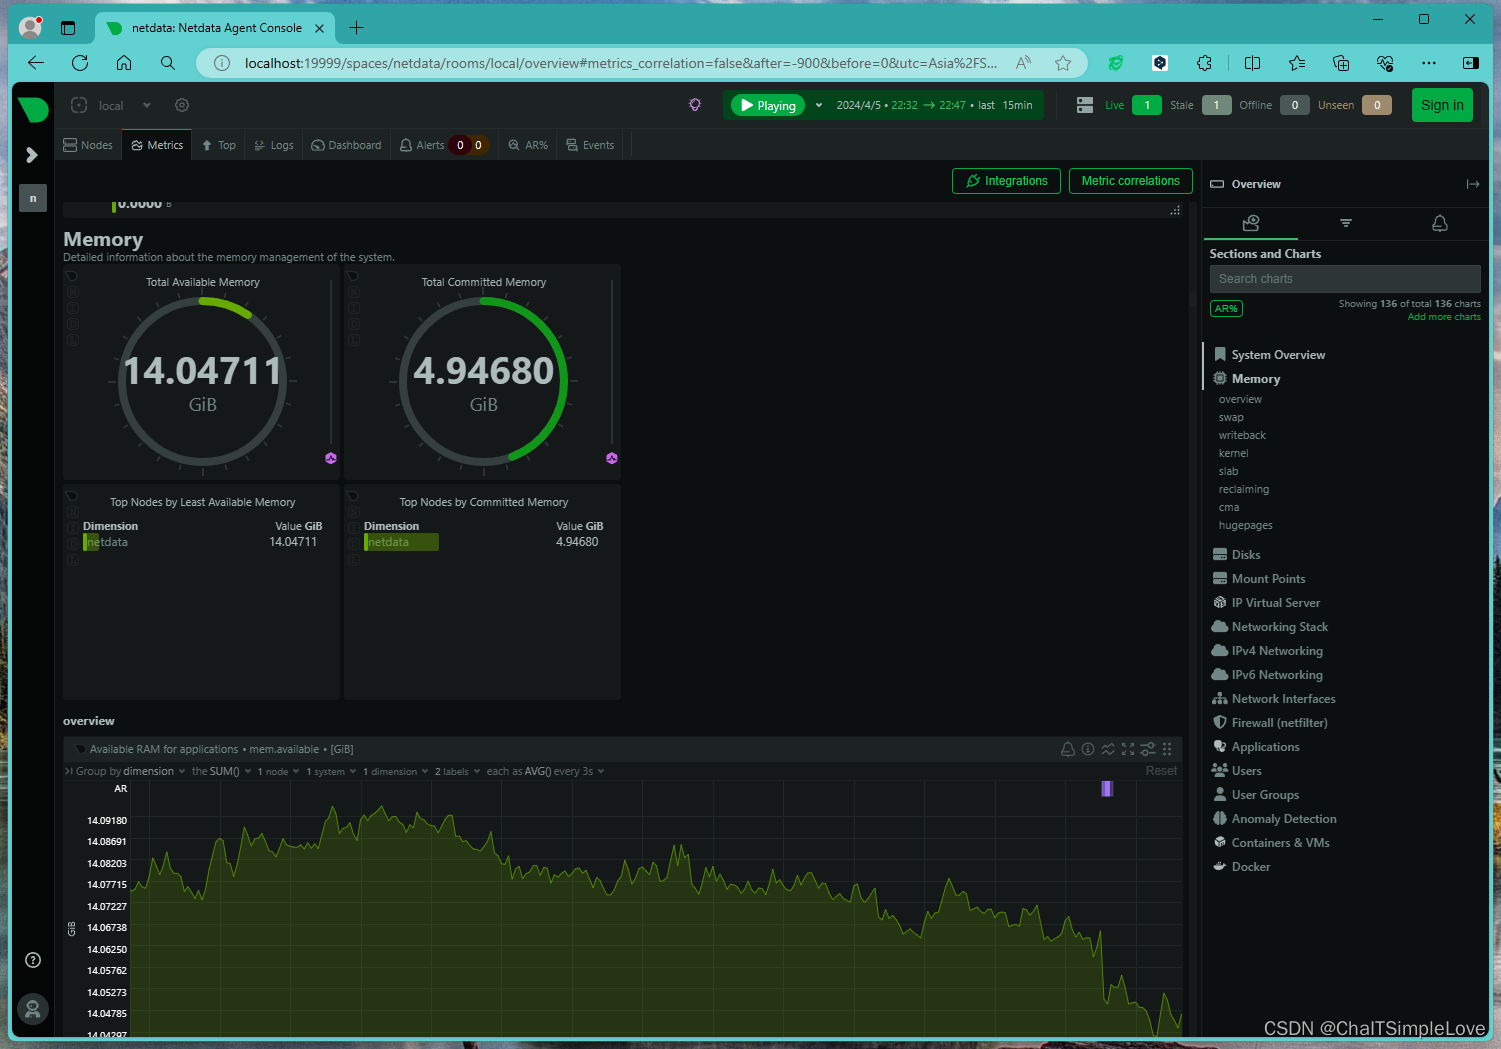Click the Sign in button
The height and width of the screenshot is (1049, 1501).
[1442, 105]
